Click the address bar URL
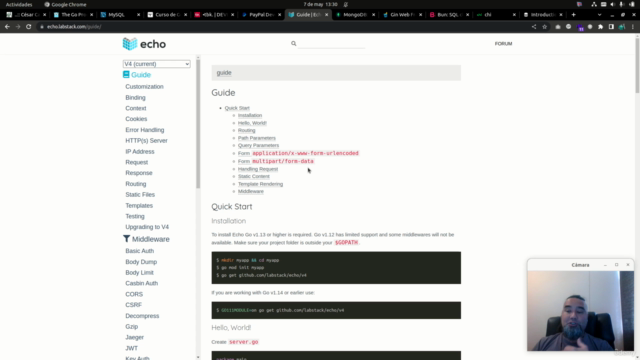Viewport: 640px width, 360px height. (x=74, y=27)
